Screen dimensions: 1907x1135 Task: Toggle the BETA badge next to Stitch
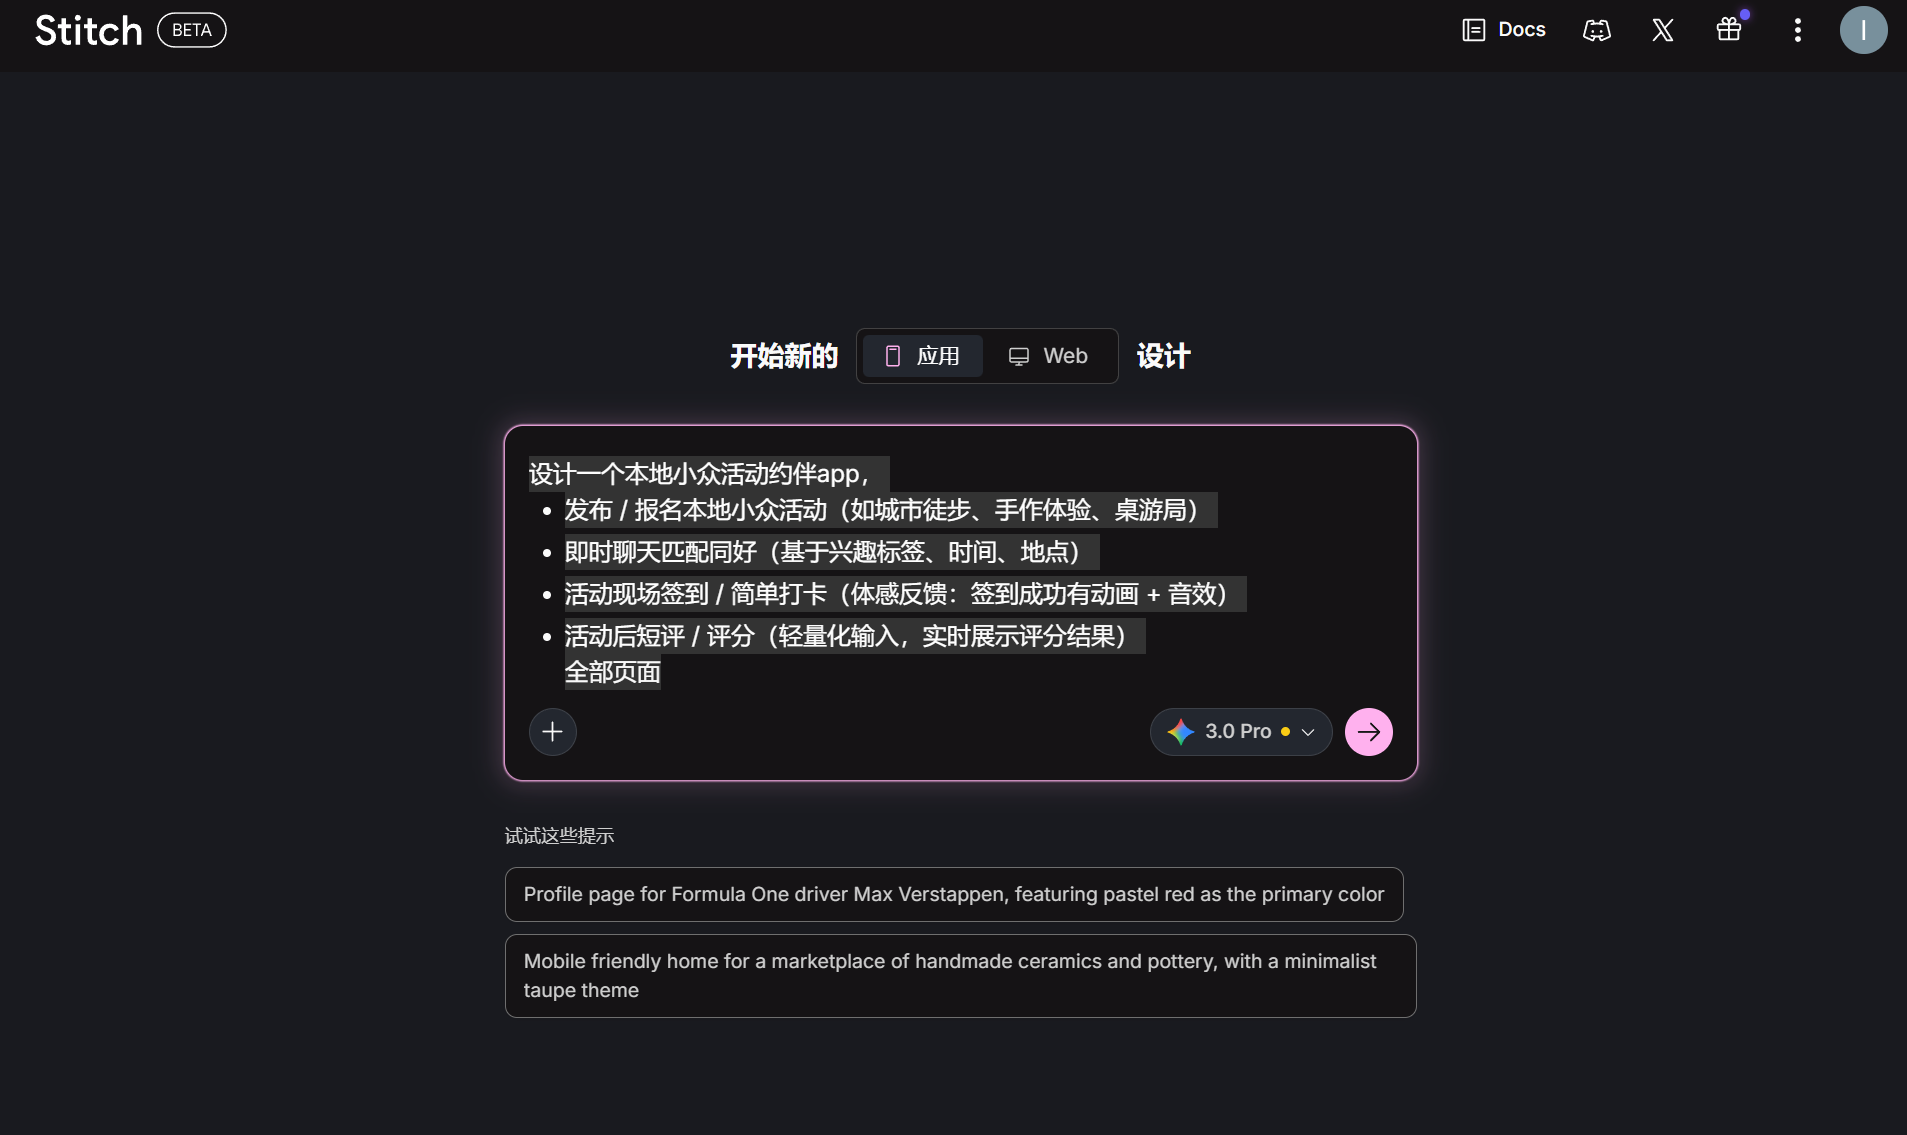tap(190, 30)
